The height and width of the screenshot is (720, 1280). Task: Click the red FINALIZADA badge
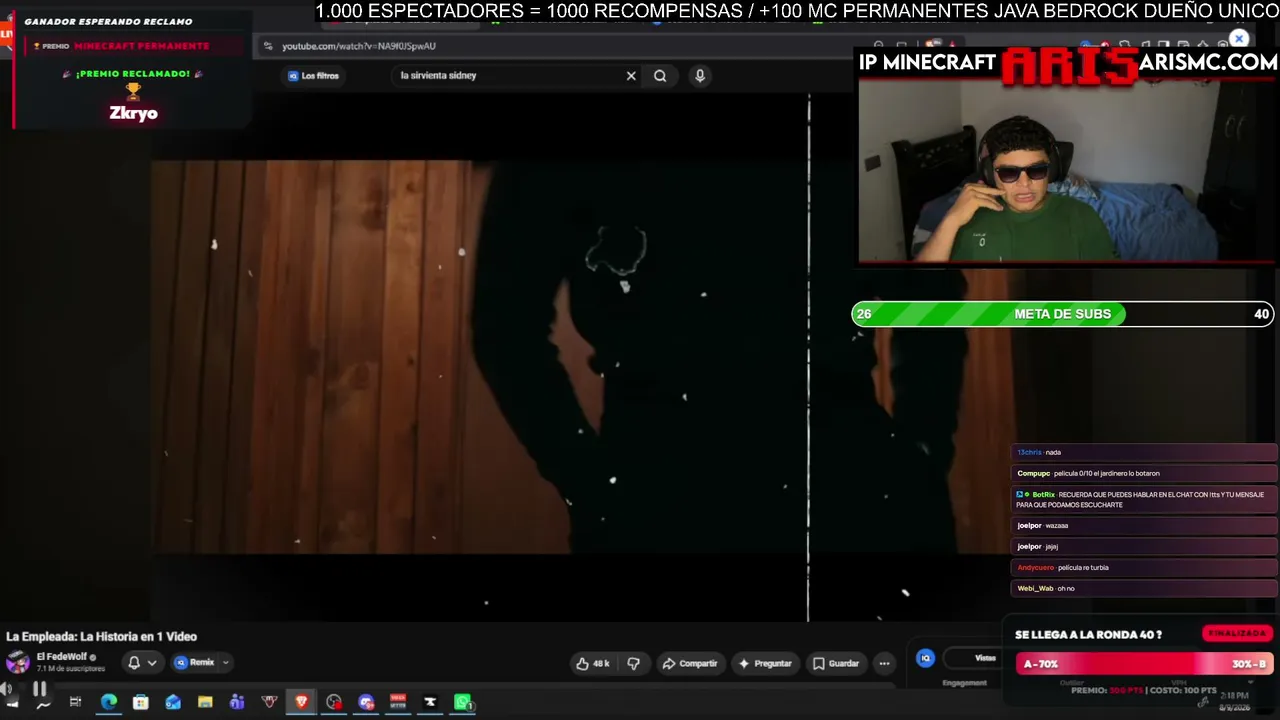[1237, 634]
